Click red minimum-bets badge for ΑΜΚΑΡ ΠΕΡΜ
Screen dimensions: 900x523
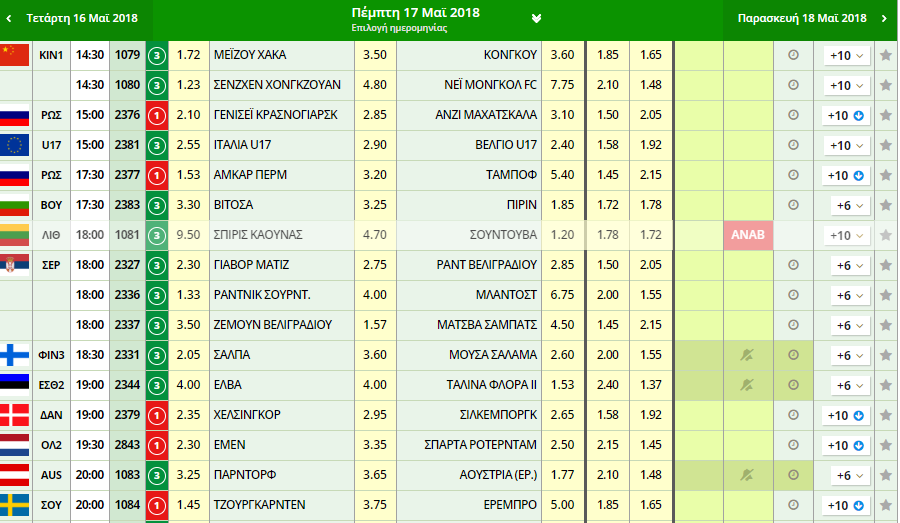coord(157,175)
